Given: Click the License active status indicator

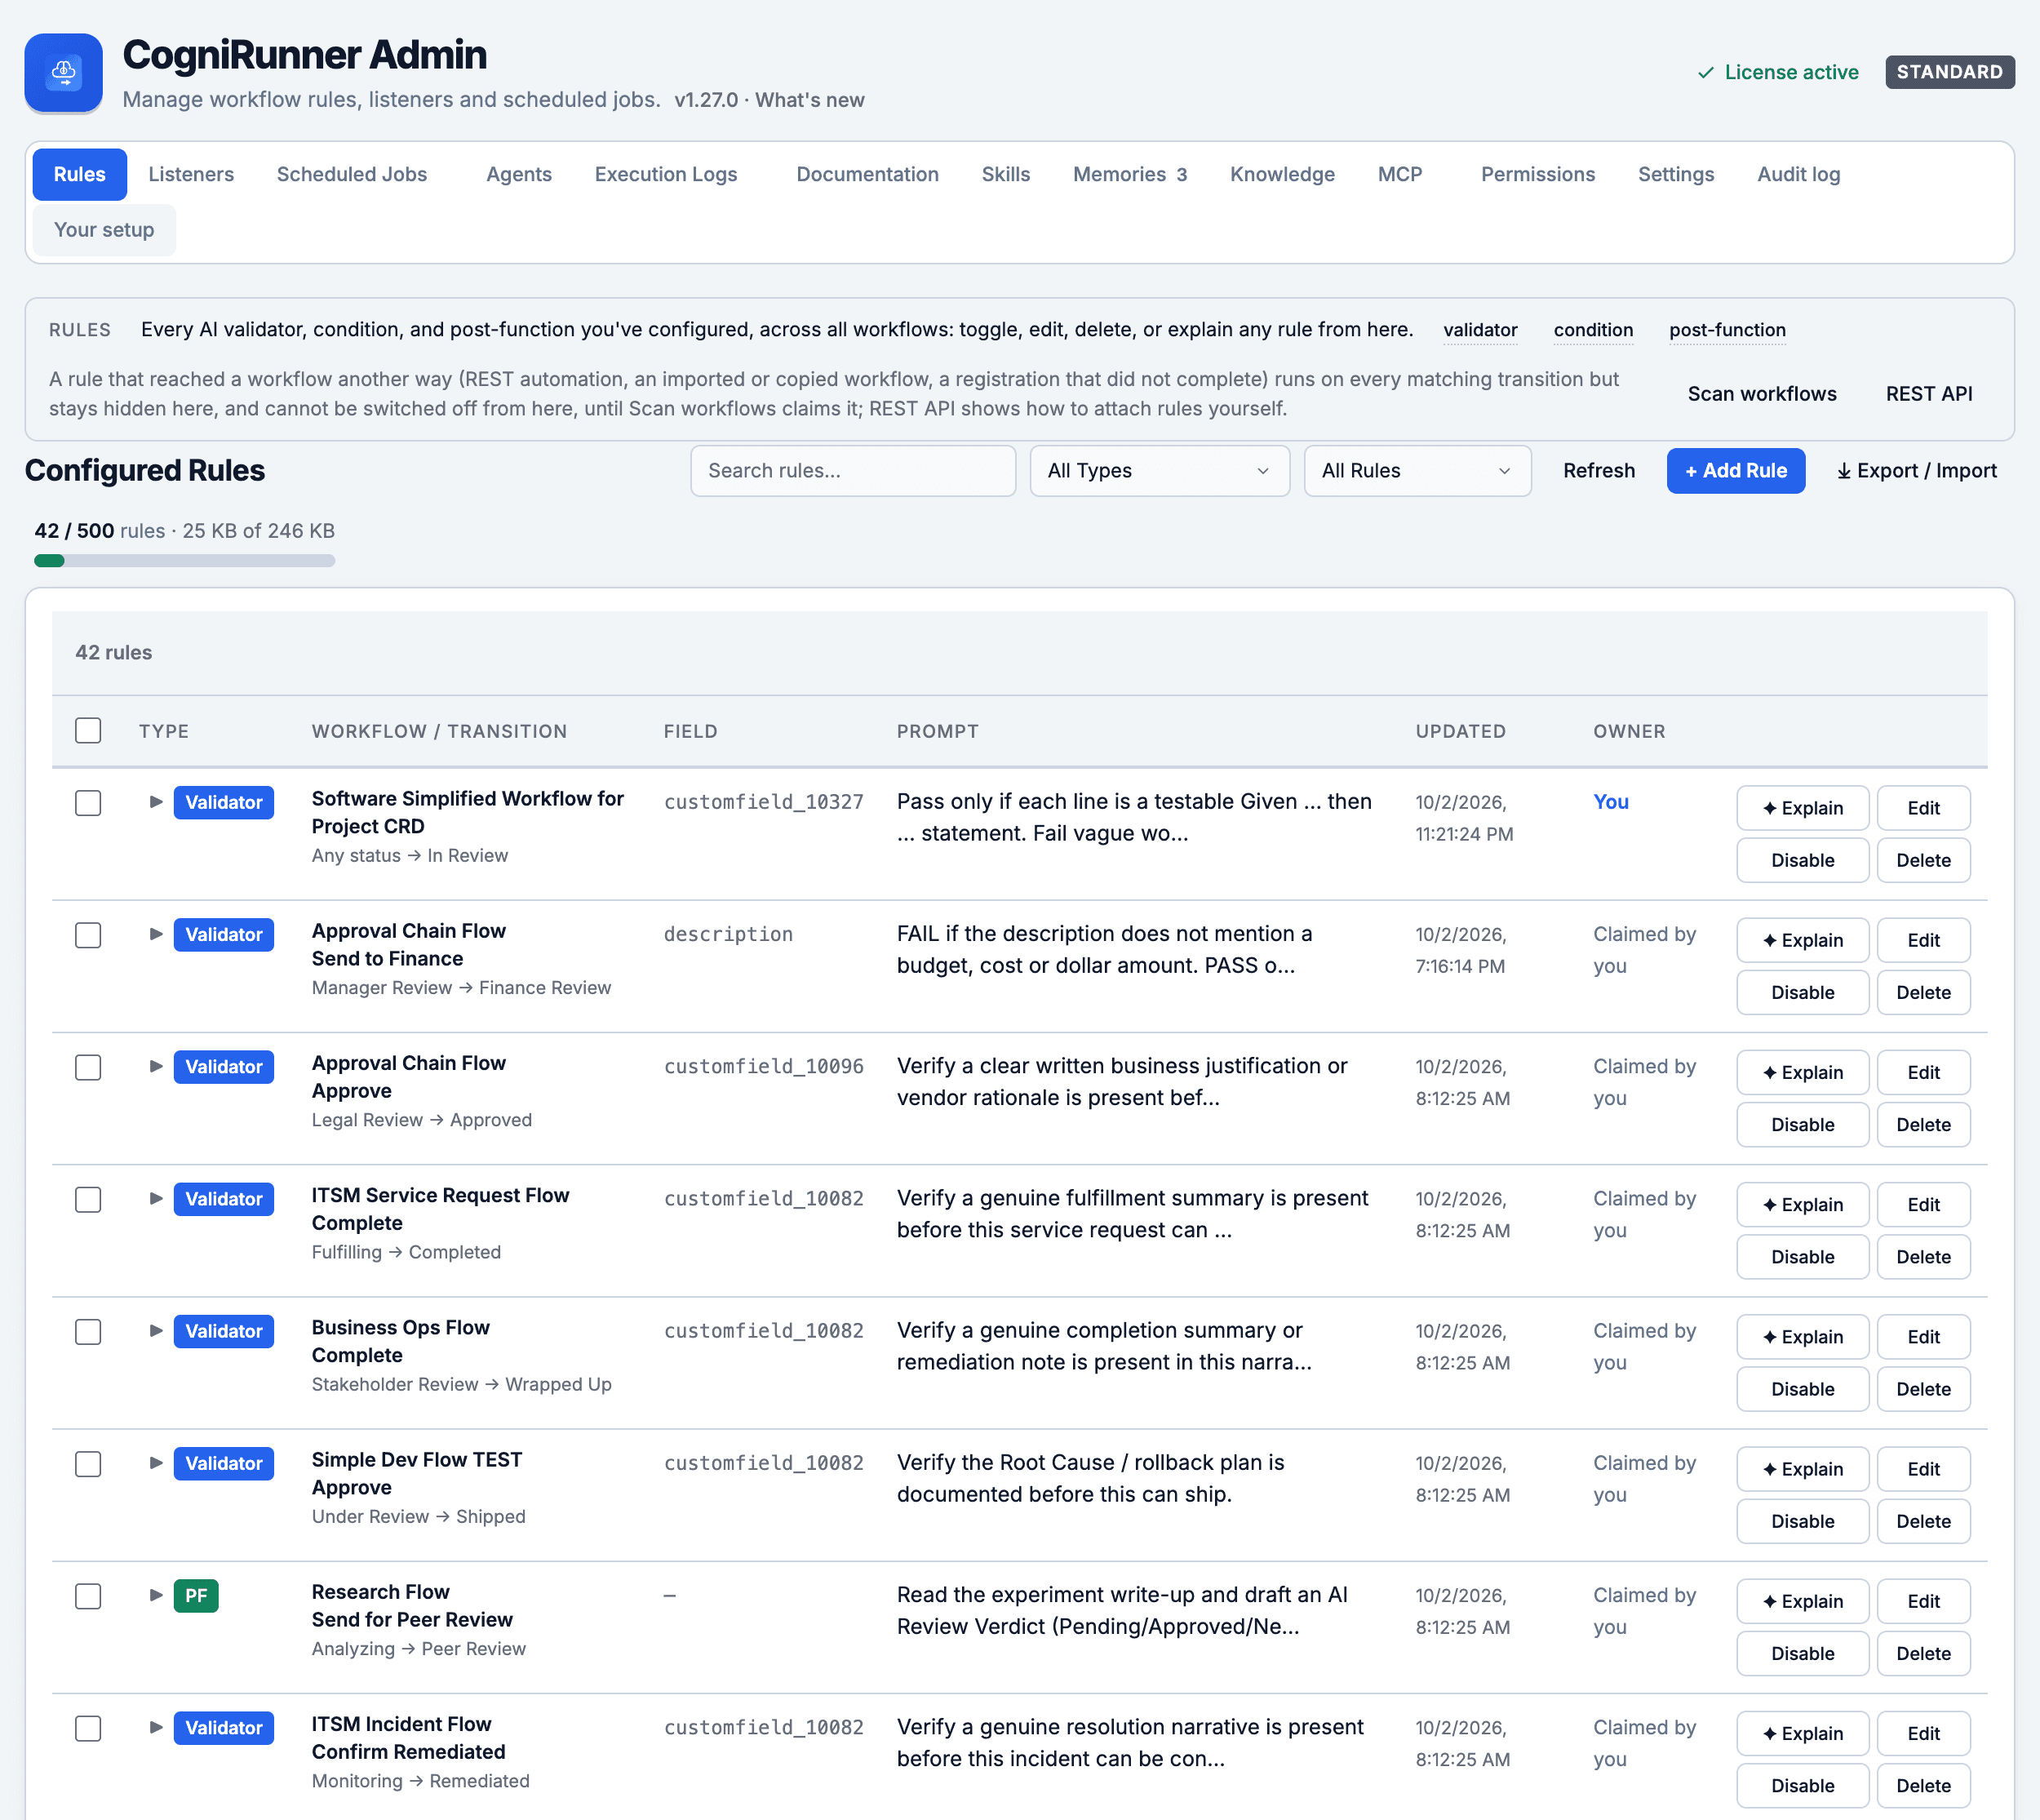Looking at the screenshot, I should point(1778,72).
